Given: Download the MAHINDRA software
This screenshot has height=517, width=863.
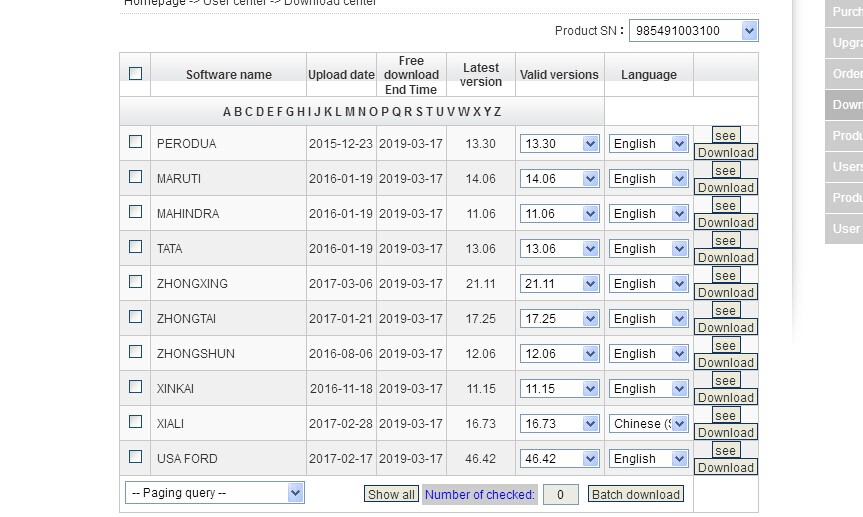Looking at the screenshot, I should [x=725, y=222].
